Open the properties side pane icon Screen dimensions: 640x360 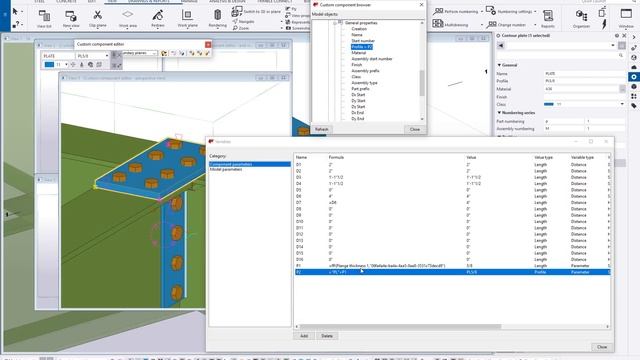(x=633, y=77)
